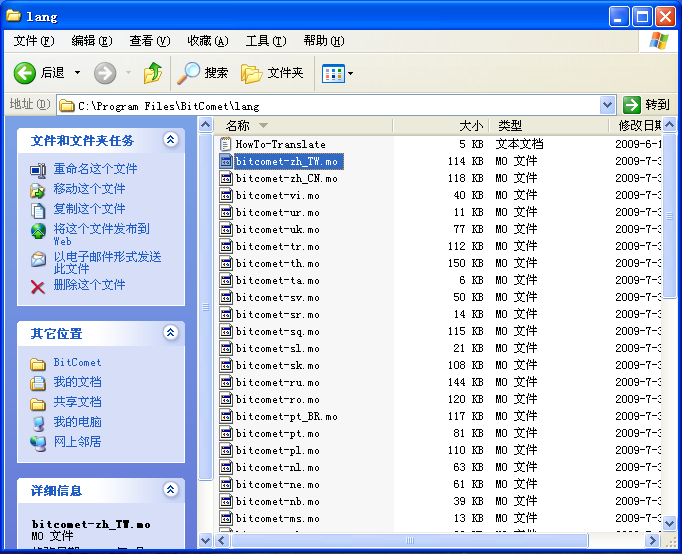
Task: Click the rename file (重命名这个文件) icon
Action: click(x=38, y=170)
